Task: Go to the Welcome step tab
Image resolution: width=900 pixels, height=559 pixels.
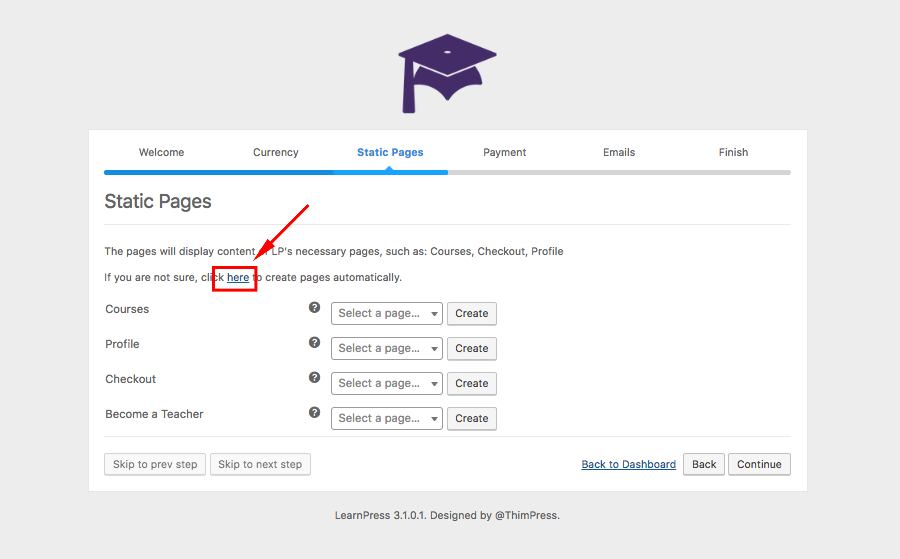Action: pos(161,153)
